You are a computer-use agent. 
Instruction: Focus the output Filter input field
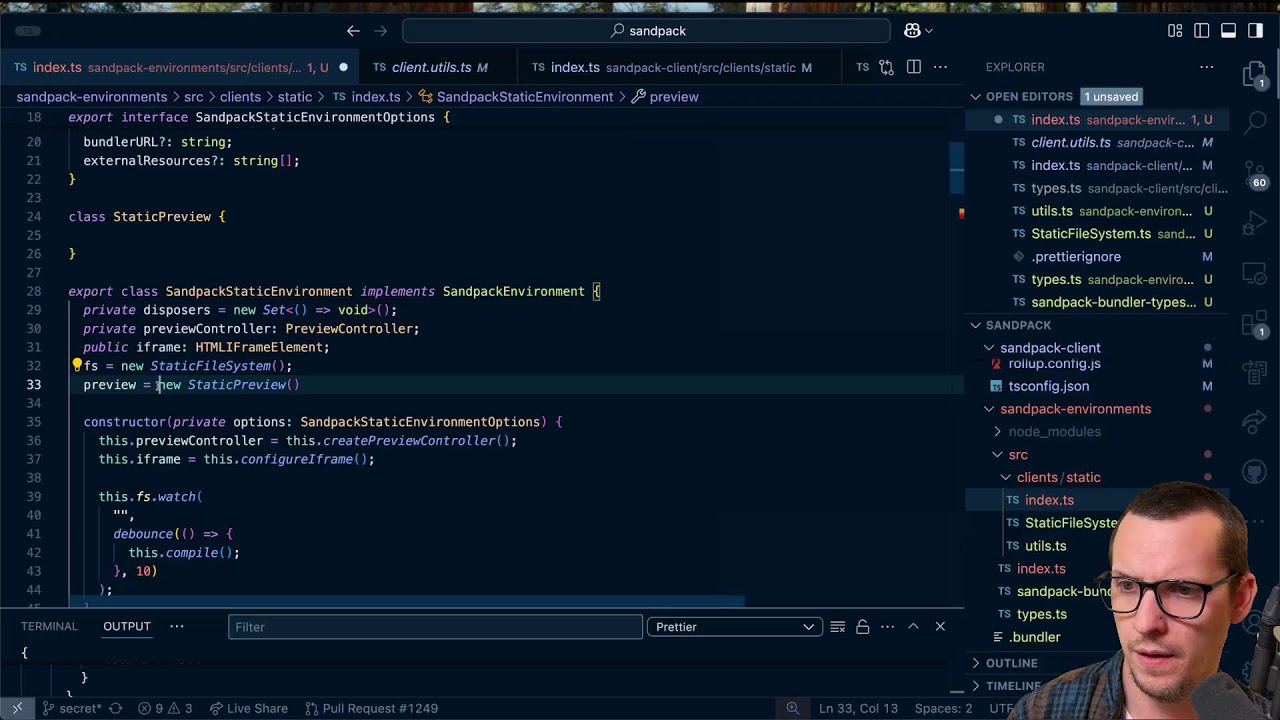(x=435, y=626)
